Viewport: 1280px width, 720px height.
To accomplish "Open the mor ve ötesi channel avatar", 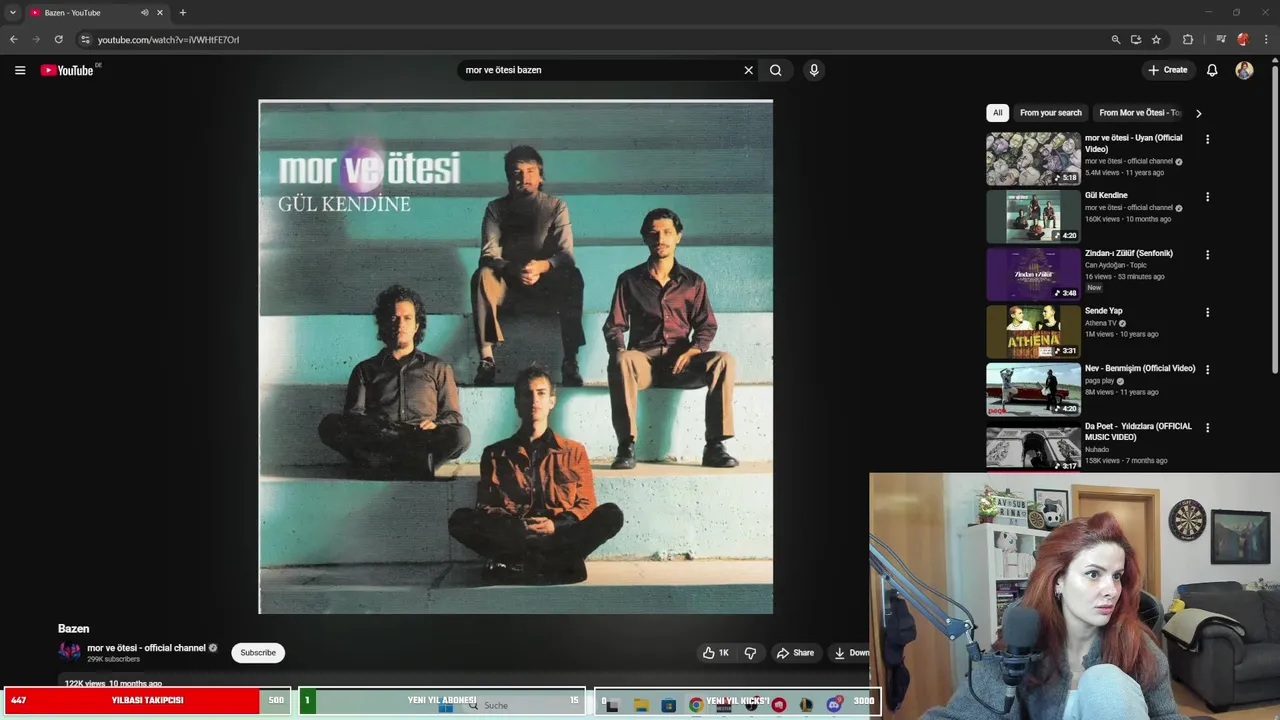I will coord(69,652).
